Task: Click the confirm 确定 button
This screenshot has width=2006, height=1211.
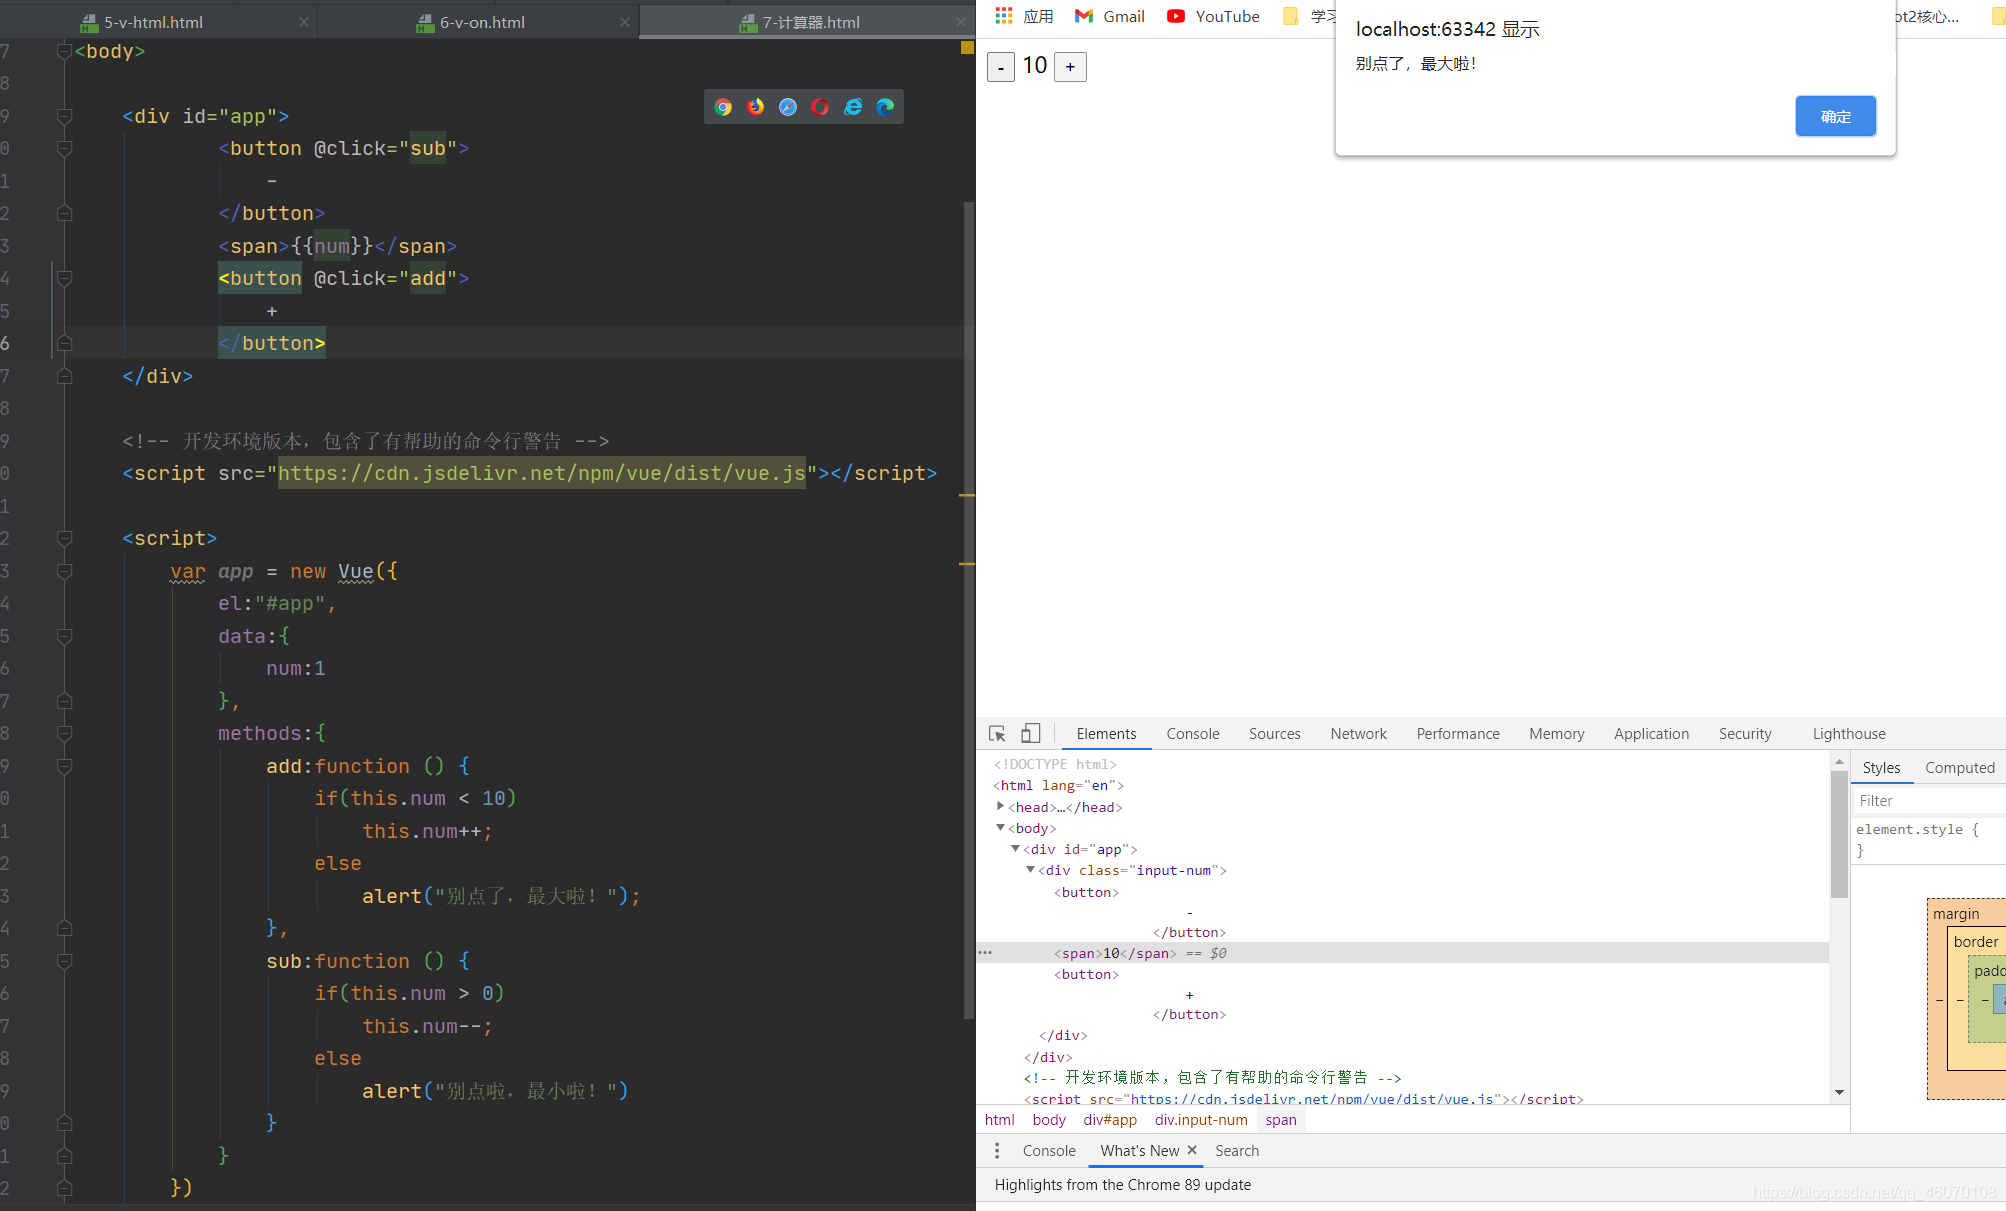Action: point(1837,115)
